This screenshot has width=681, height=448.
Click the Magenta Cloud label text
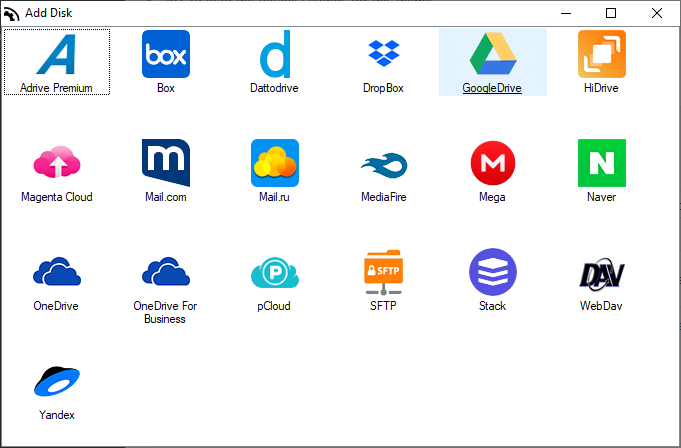tap(57, 197)
